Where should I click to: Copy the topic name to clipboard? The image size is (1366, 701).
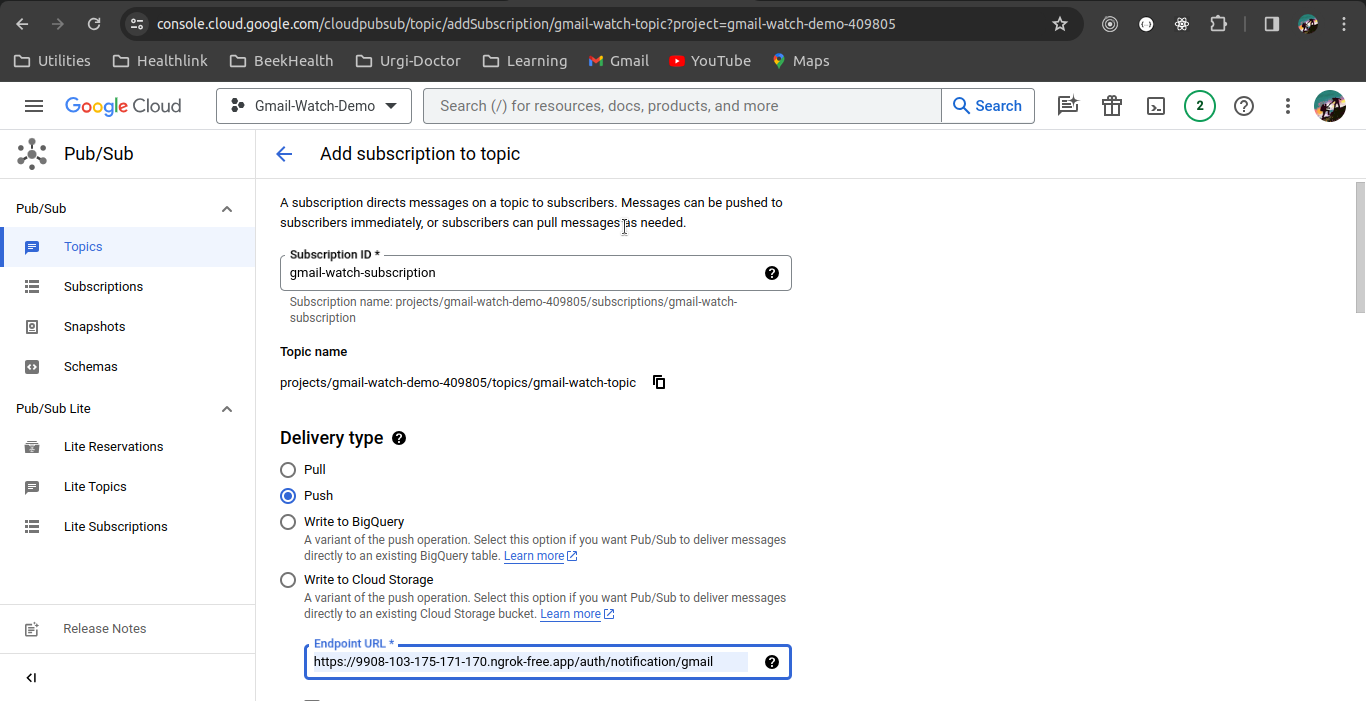659,382
